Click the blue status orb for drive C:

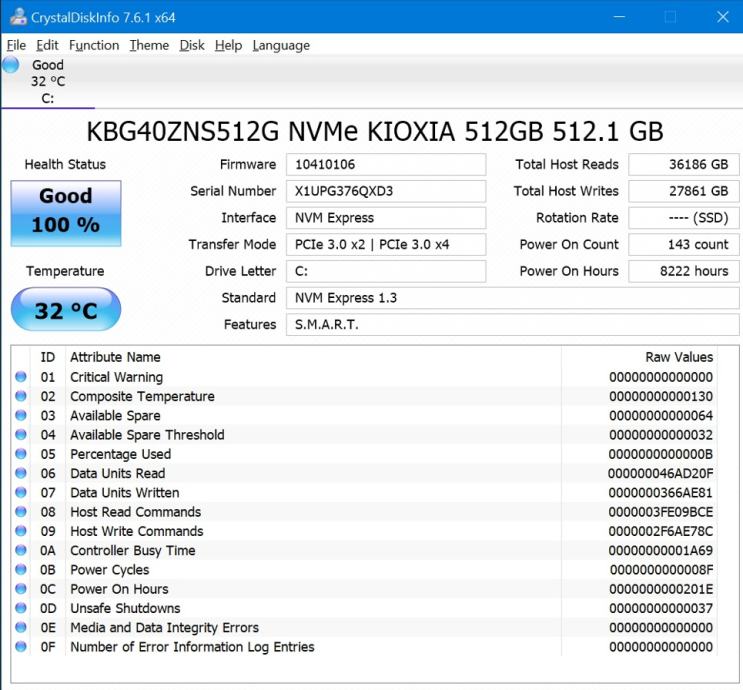11,66
